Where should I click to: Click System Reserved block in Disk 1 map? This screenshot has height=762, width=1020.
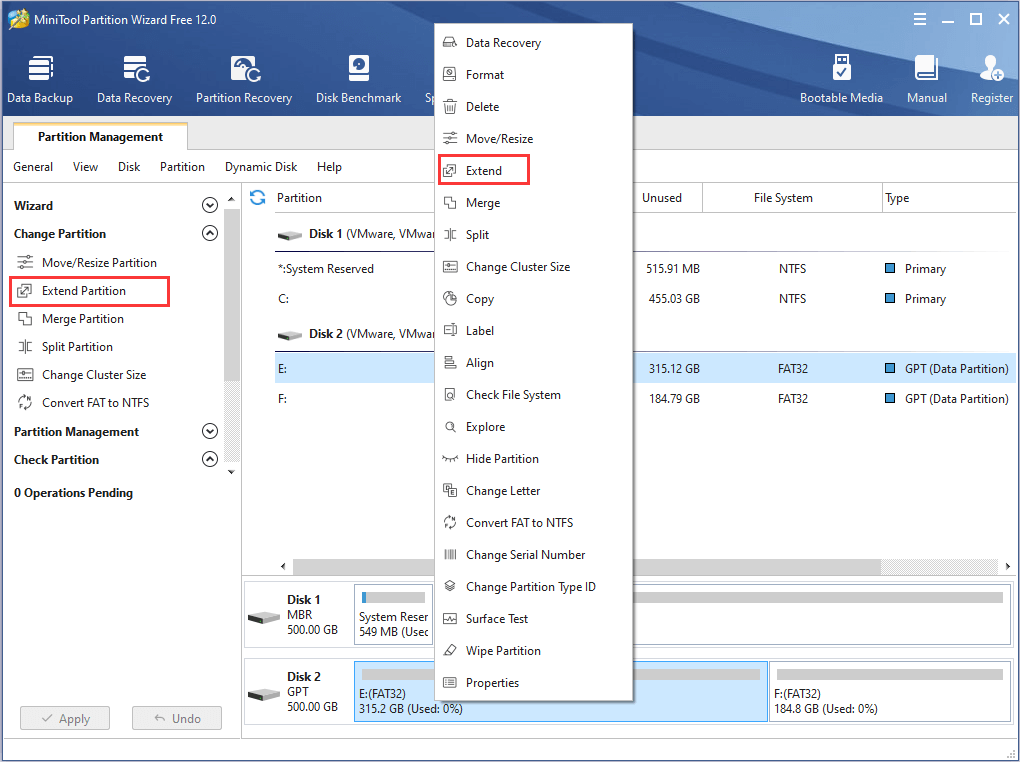[394, 614]
